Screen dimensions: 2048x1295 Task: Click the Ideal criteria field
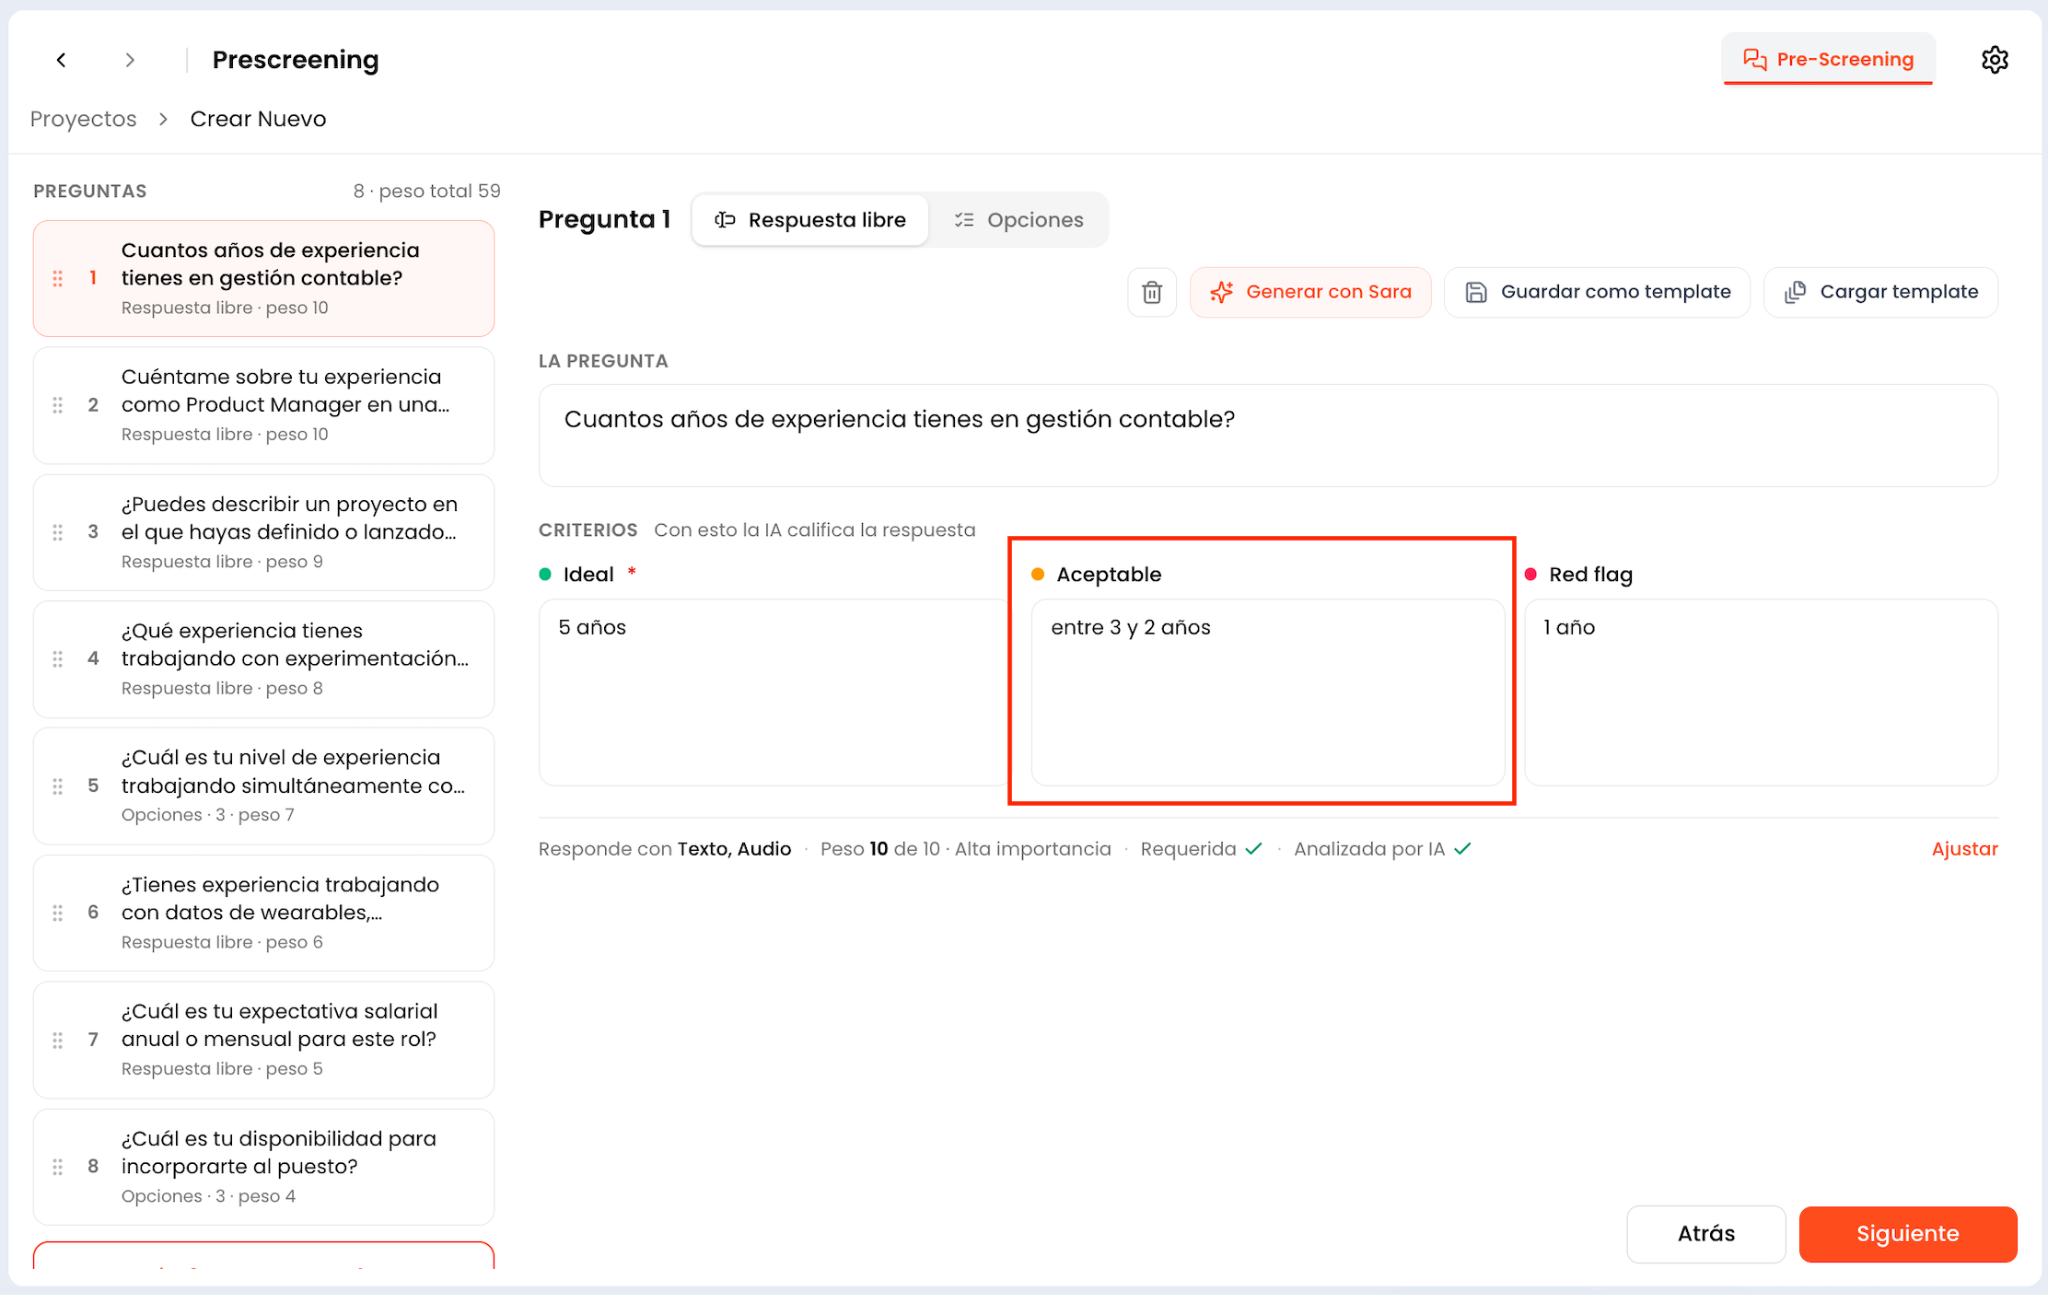(773, 692)
